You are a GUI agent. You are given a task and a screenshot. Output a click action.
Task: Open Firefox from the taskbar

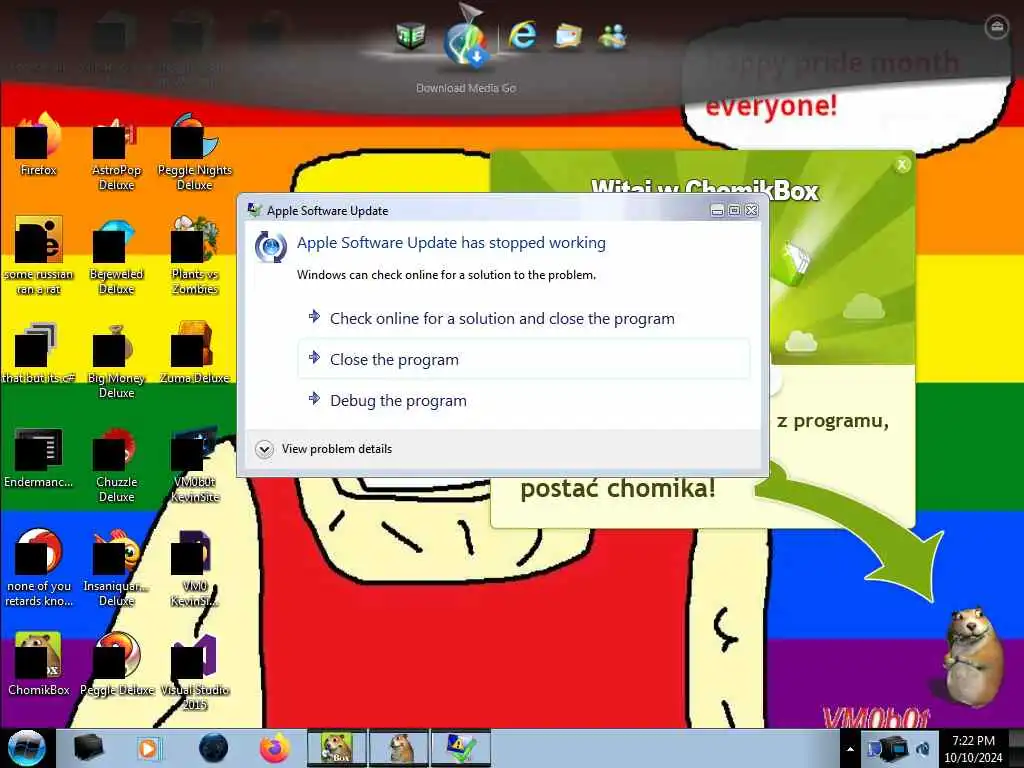point(275,748)
